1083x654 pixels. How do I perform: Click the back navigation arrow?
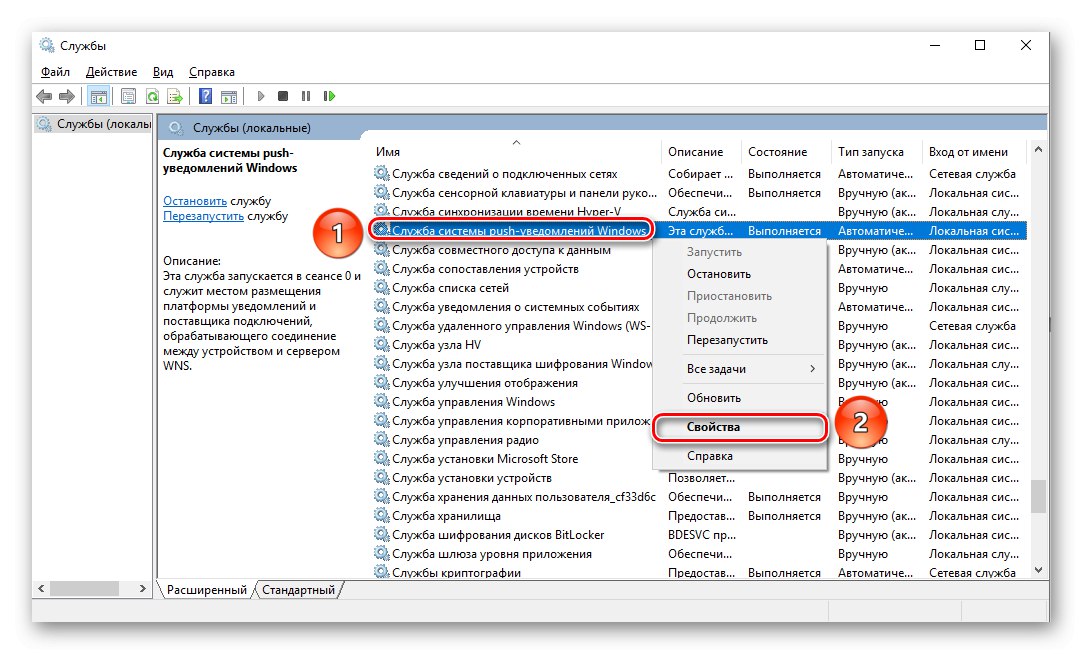click(x=44, y=96)
